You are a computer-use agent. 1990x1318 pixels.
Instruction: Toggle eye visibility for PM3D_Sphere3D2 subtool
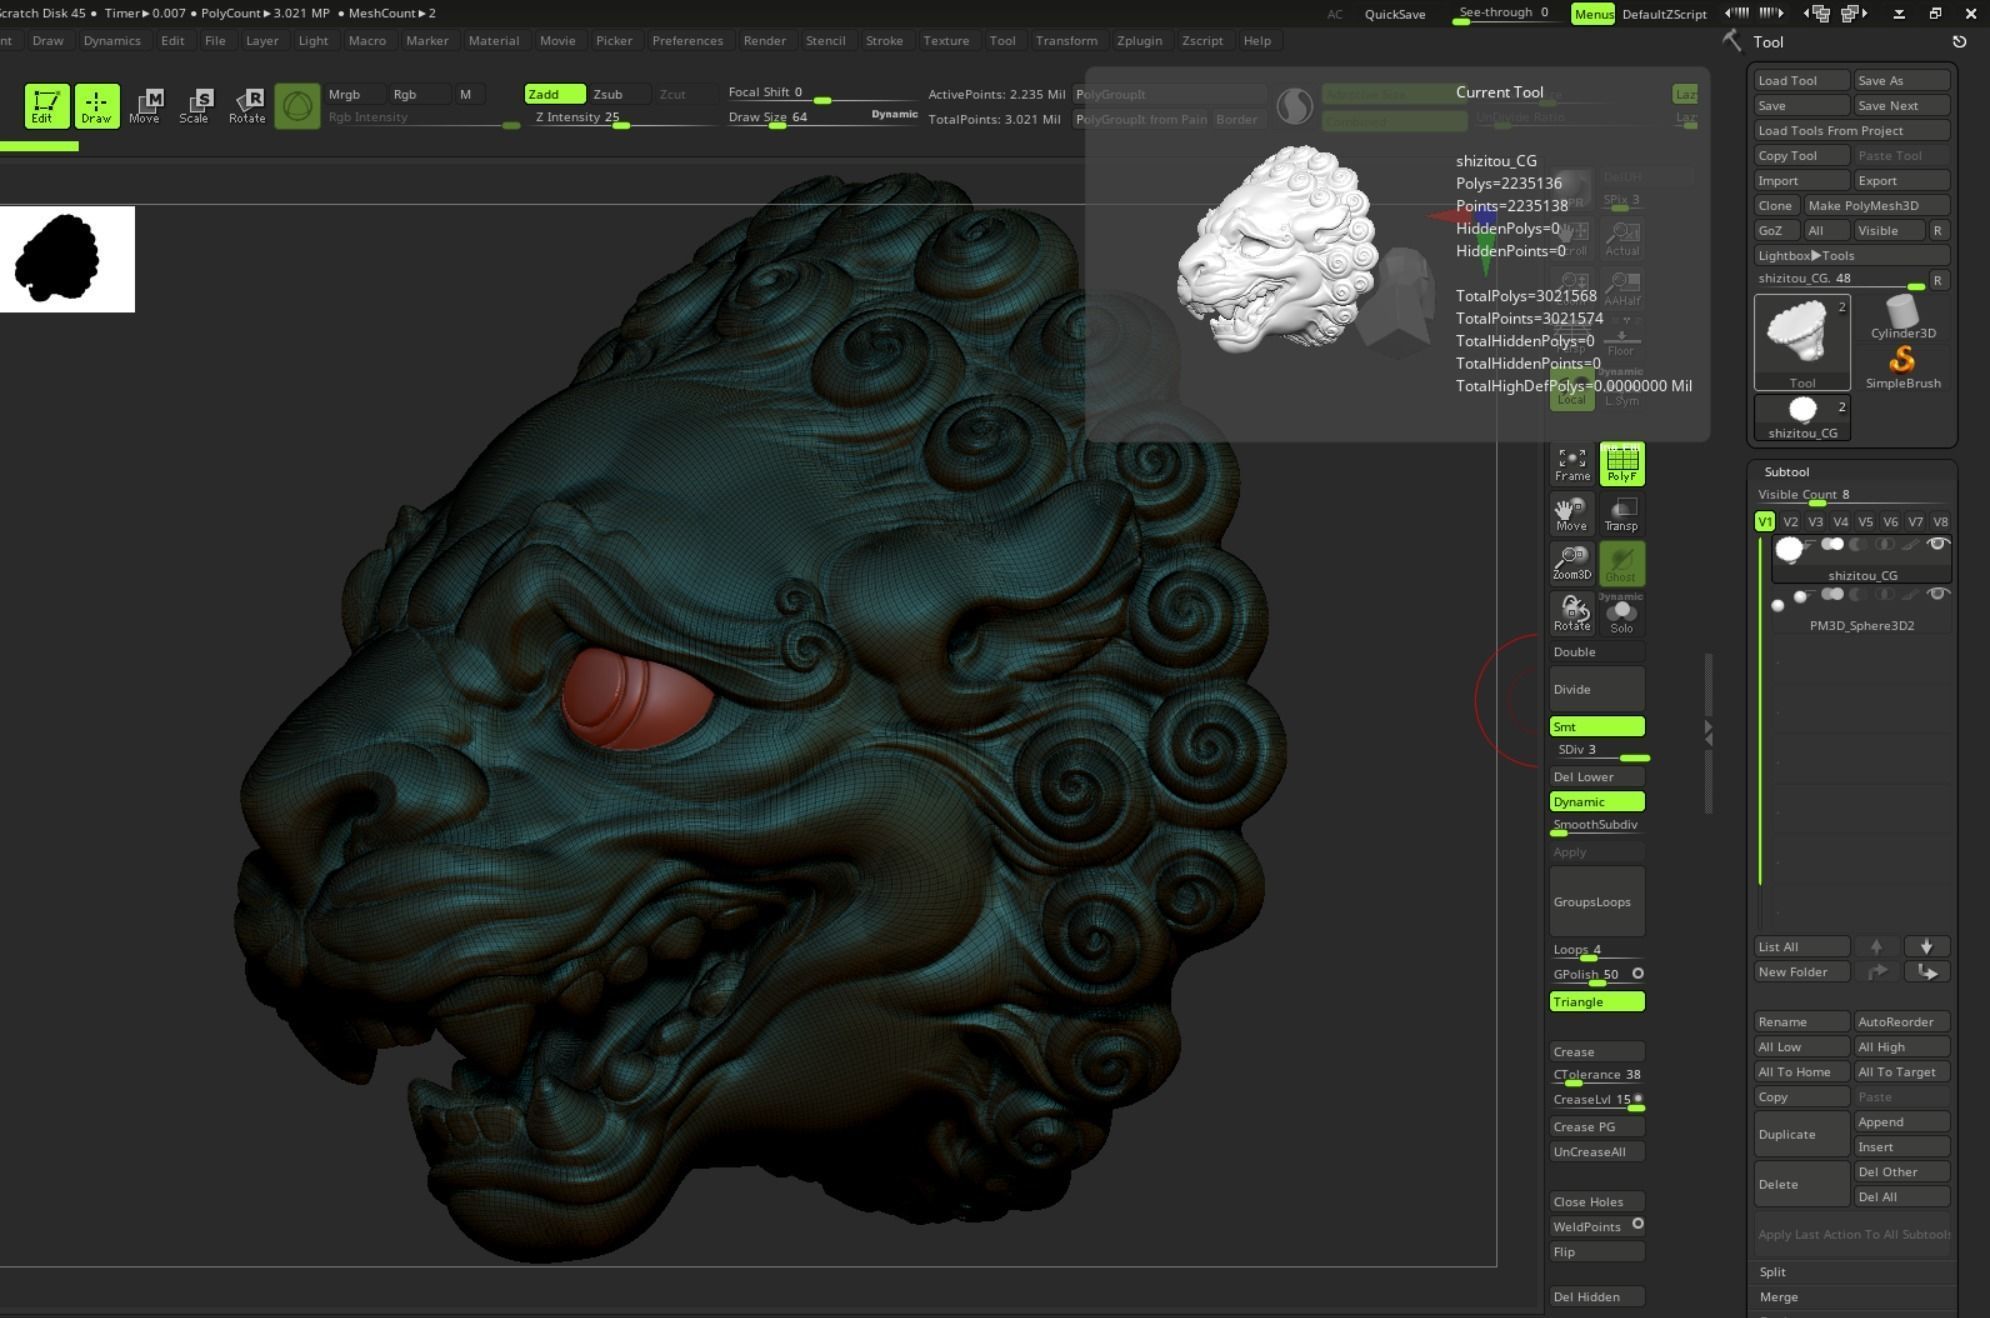coord(1937,594)
